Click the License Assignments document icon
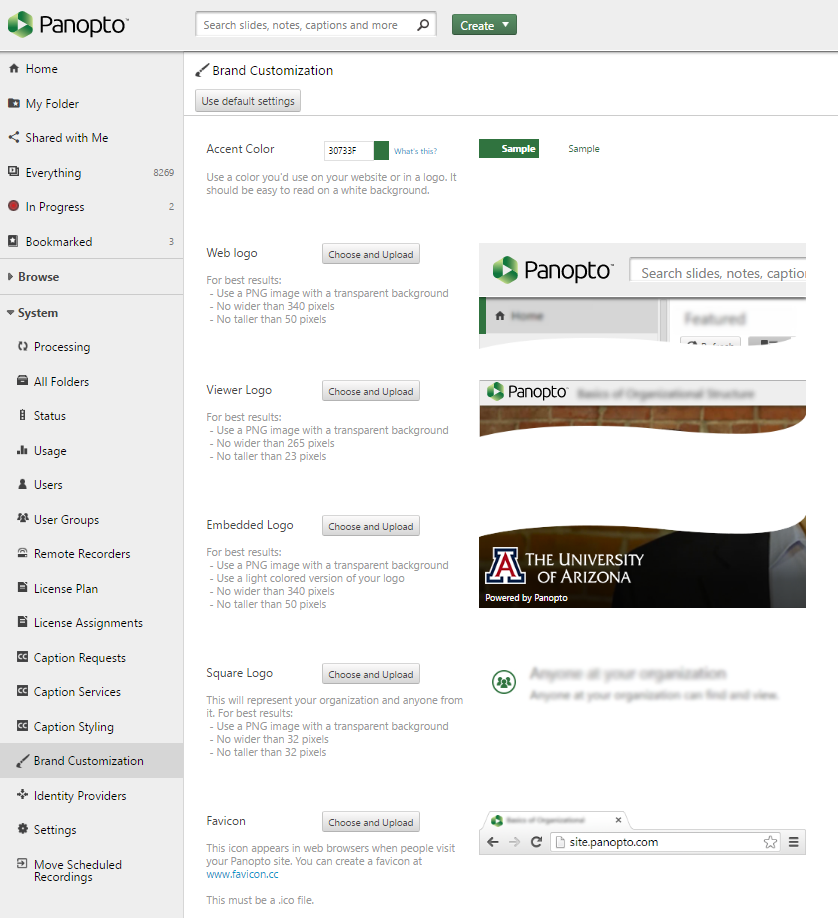This screenshot has width=838, height=918. pyautogui.click(x=22, y=622)
